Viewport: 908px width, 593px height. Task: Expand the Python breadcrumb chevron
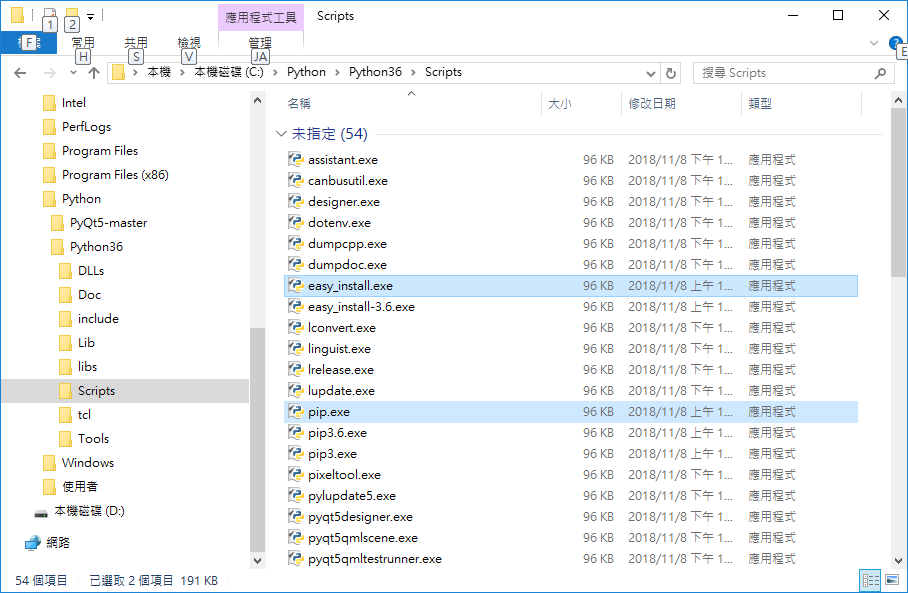[x=337, y=72]
